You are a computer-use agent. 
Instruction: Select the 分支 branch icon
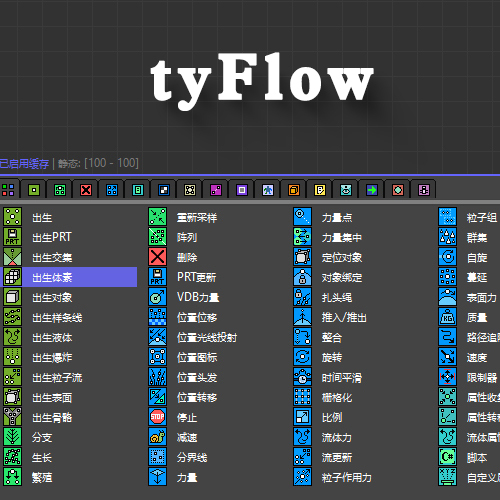point(12,436)
